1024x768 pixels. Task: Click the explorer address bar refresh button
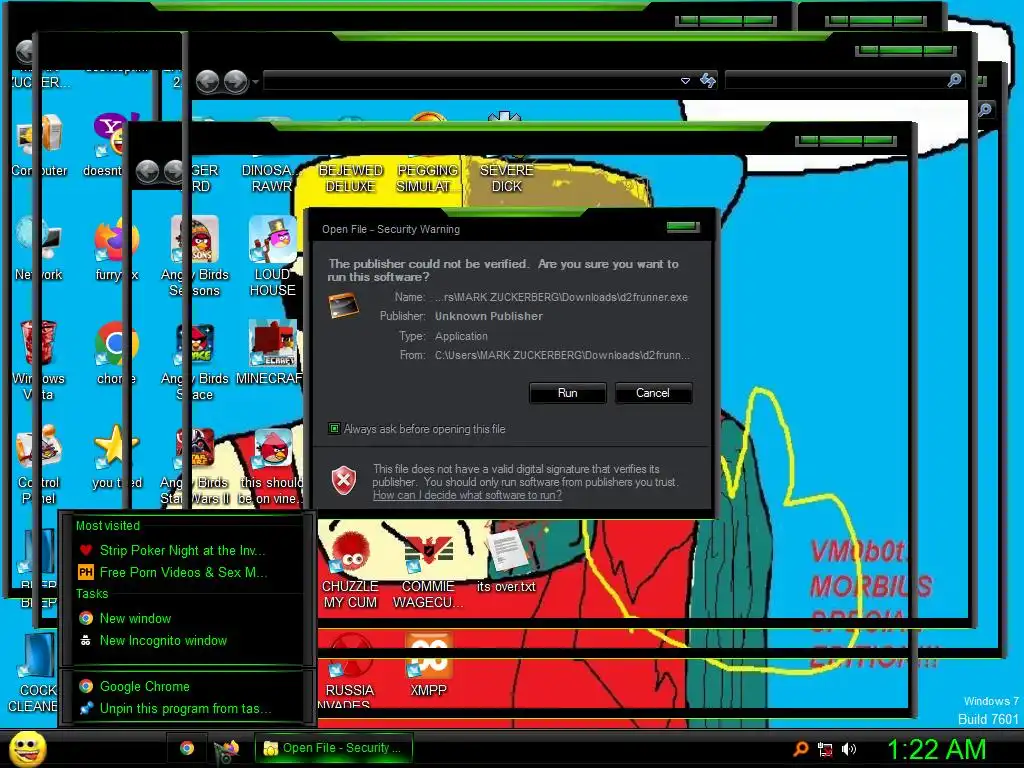point(707,80)
